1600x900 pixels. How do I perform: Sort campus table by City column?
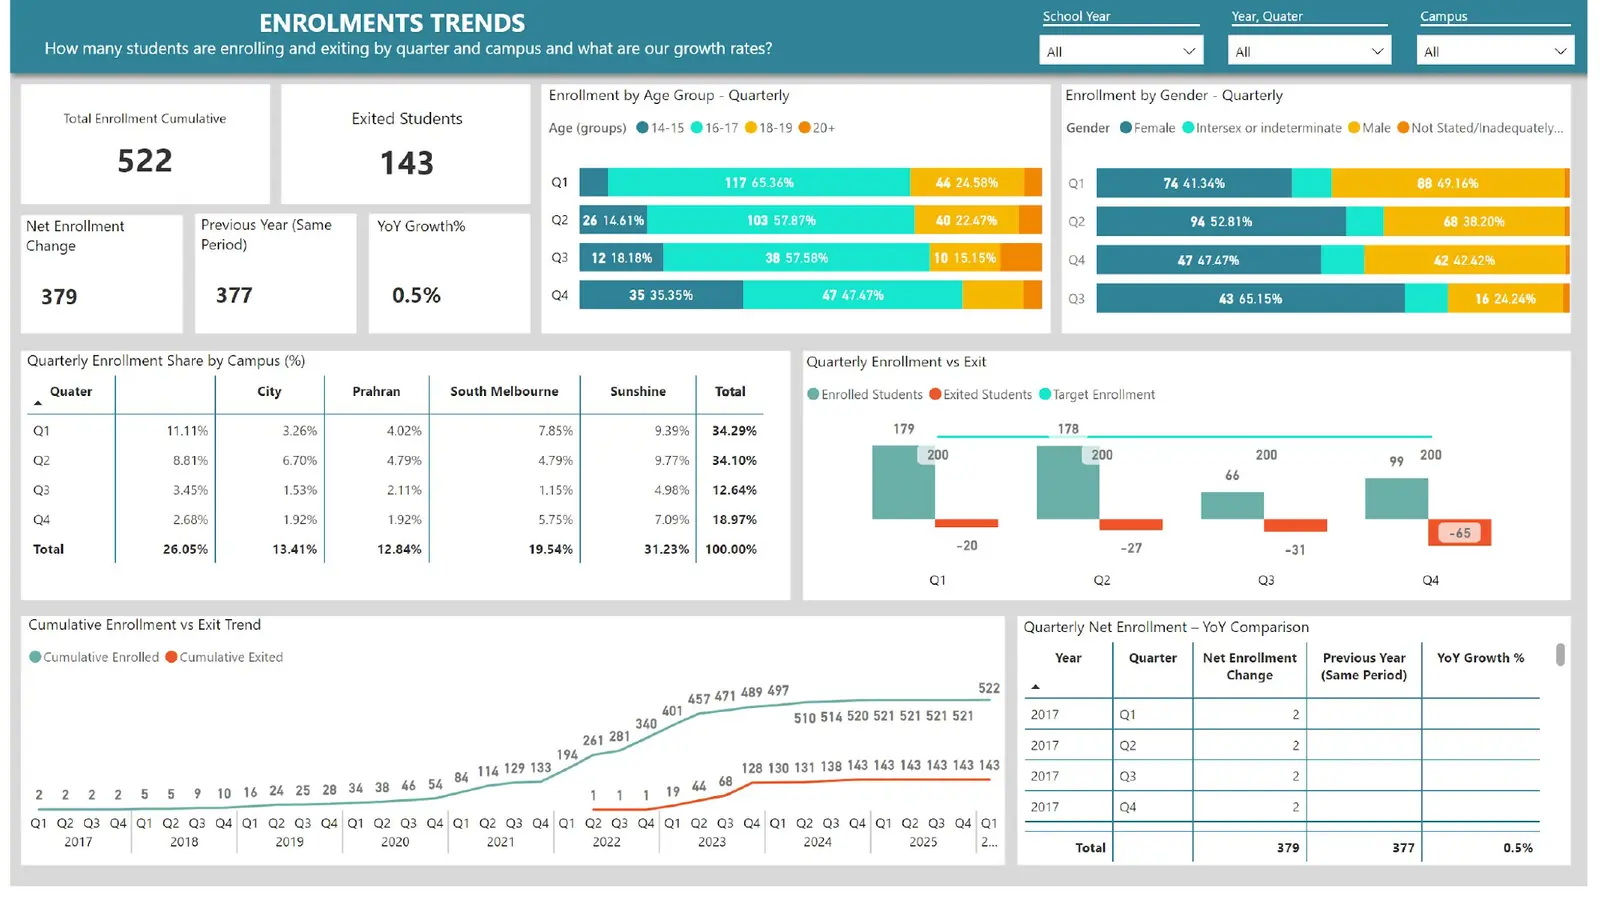point(269,392)
